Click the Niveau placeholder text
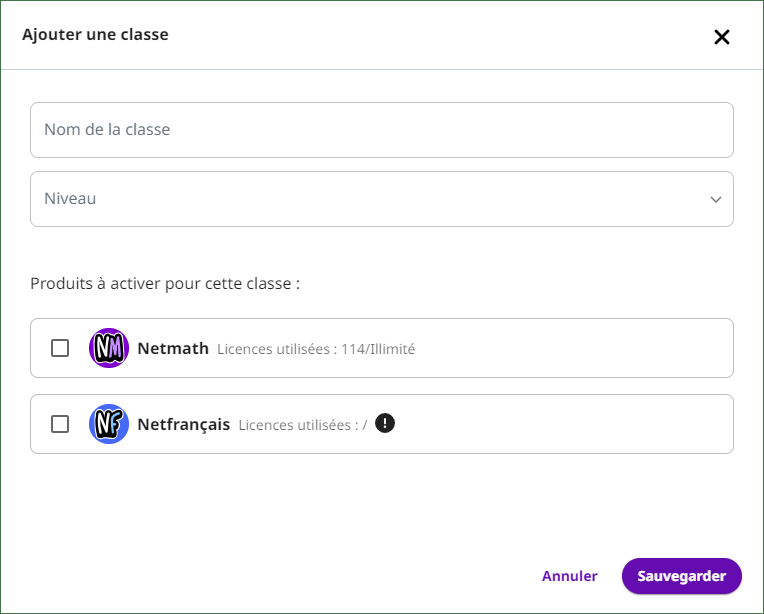The image size is (764, 614). 70,199
